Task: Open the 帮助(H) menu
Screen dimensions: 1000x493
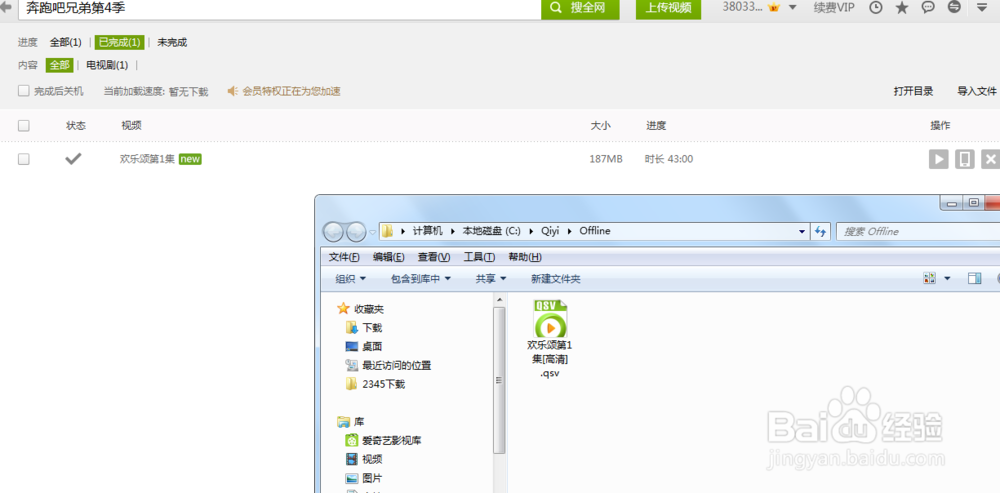Action: tap(525, 257)
